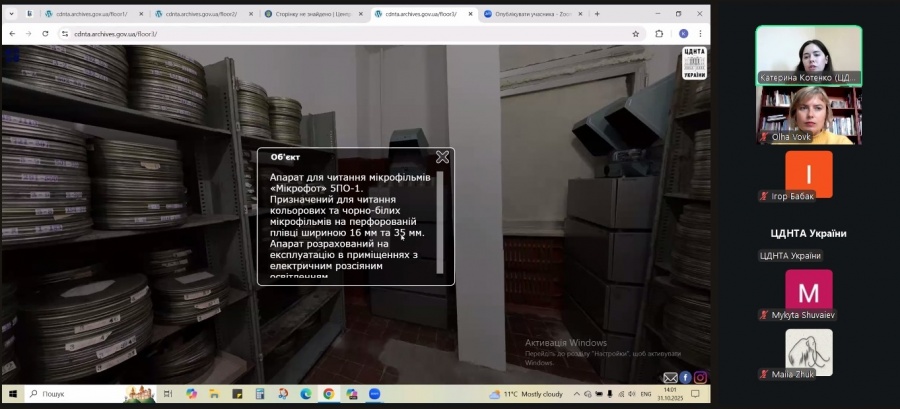
Task: Expand the tab search dropdown arrow
Action: click(11, 14)
